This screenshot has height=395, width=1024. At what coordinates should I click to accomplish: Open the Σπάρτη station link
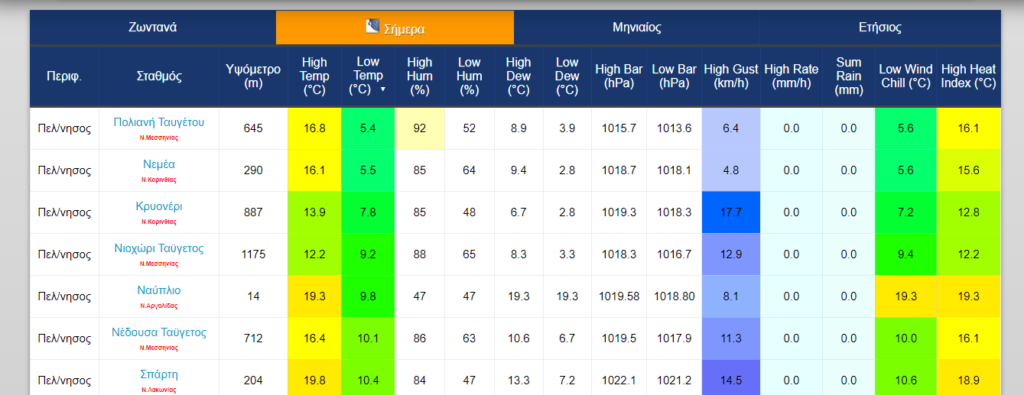point(159,374)
